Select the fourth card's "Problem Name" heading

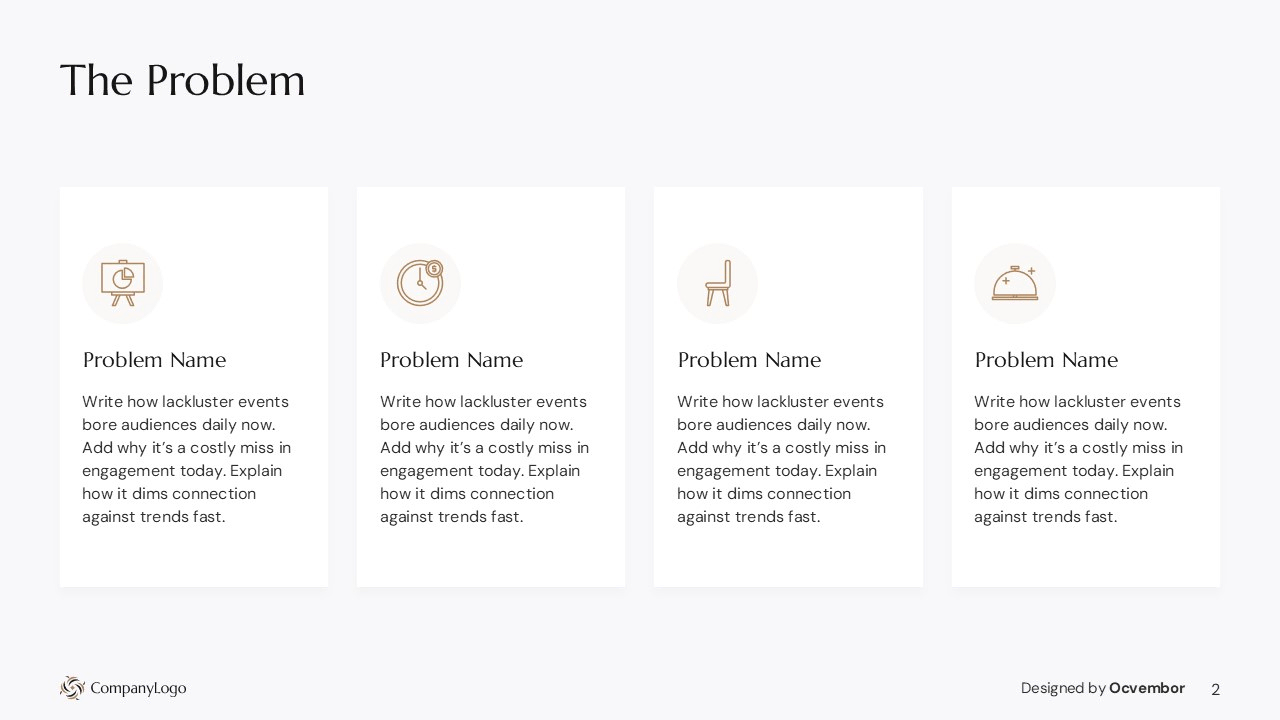click(x=1046, y=360)
